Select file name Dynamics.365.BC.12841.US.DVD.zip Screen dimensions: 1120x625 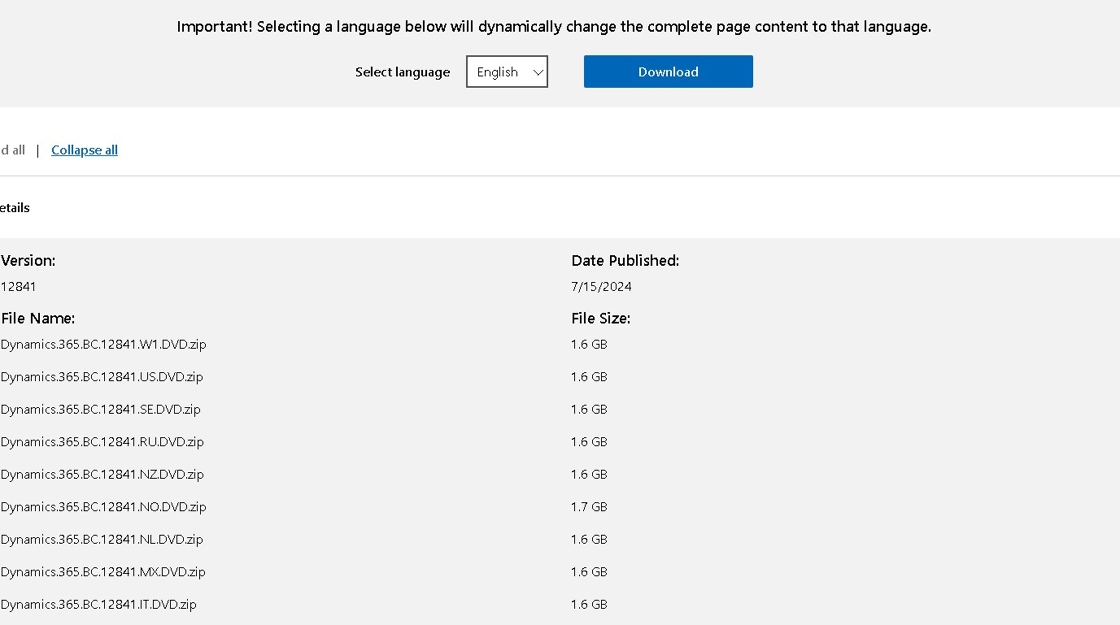click(101, 376)
